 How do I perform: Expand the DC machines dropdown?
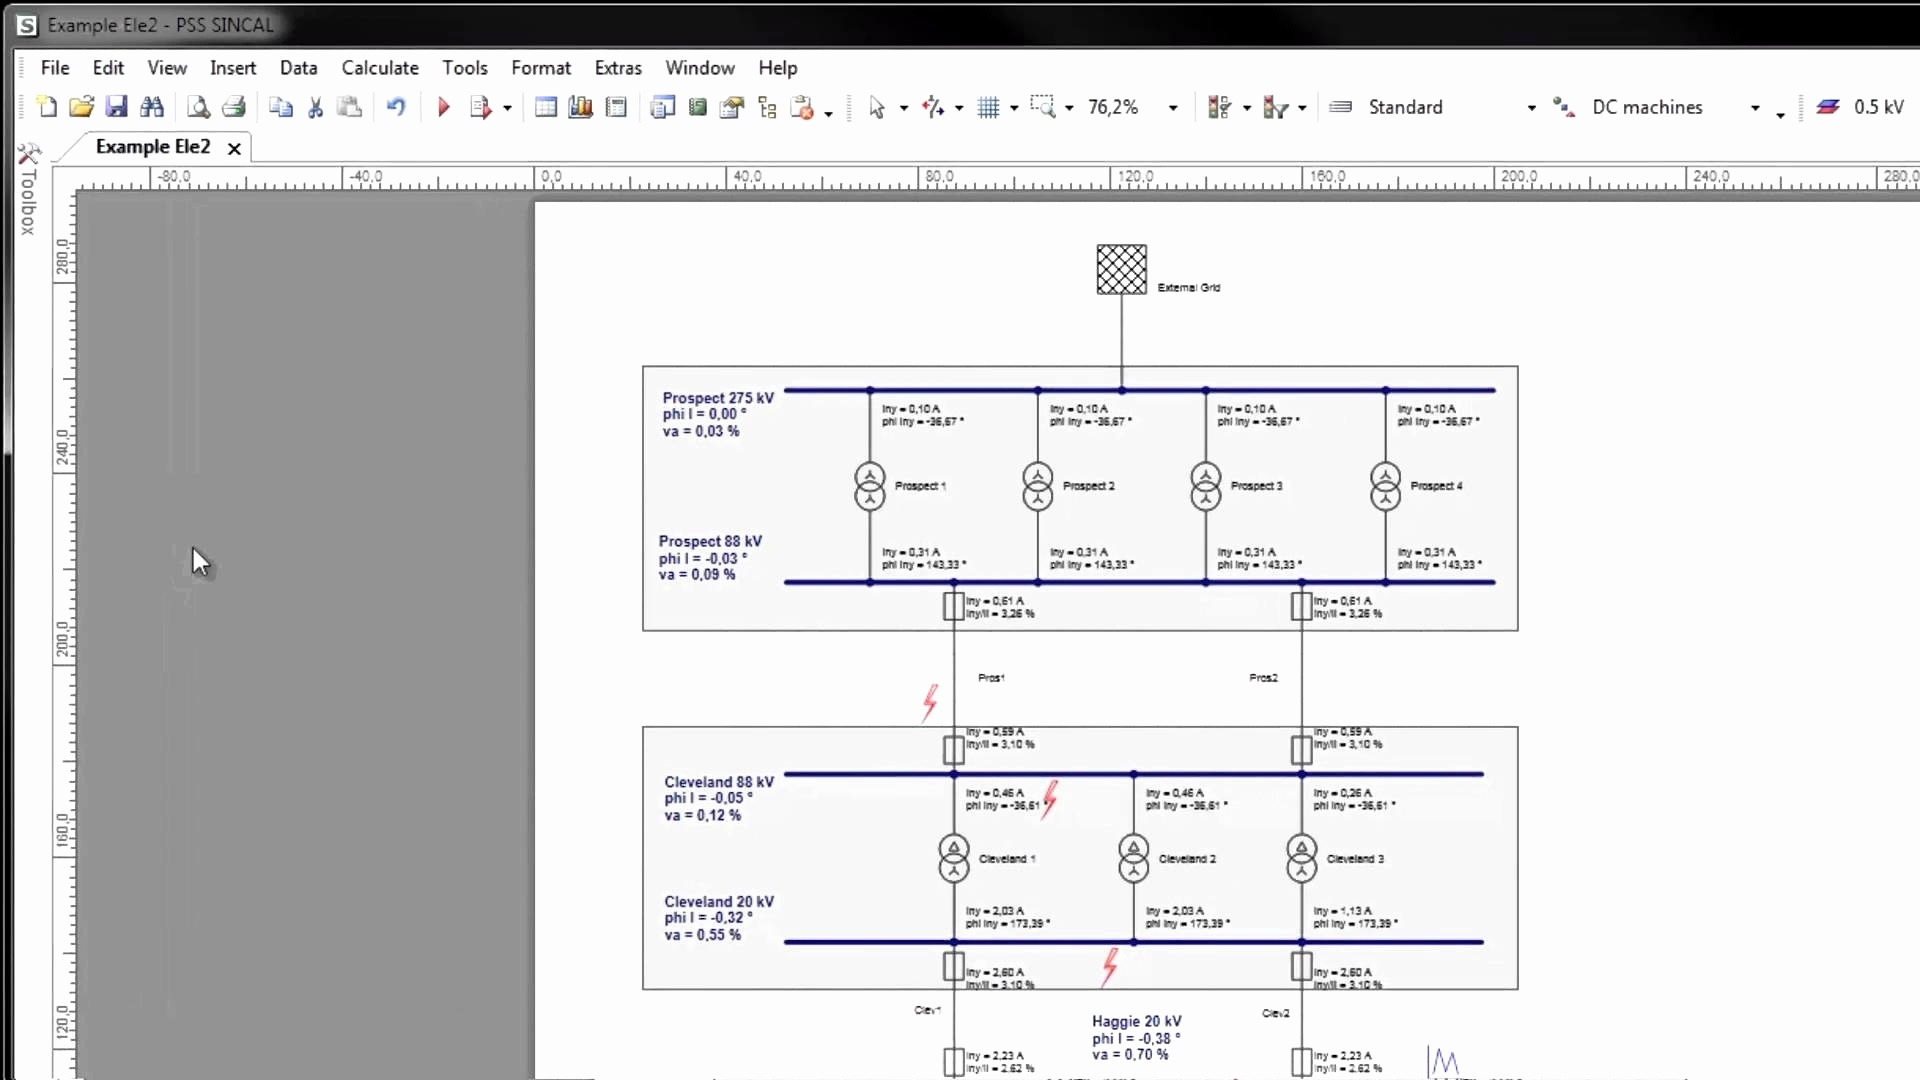point(1755,107)
